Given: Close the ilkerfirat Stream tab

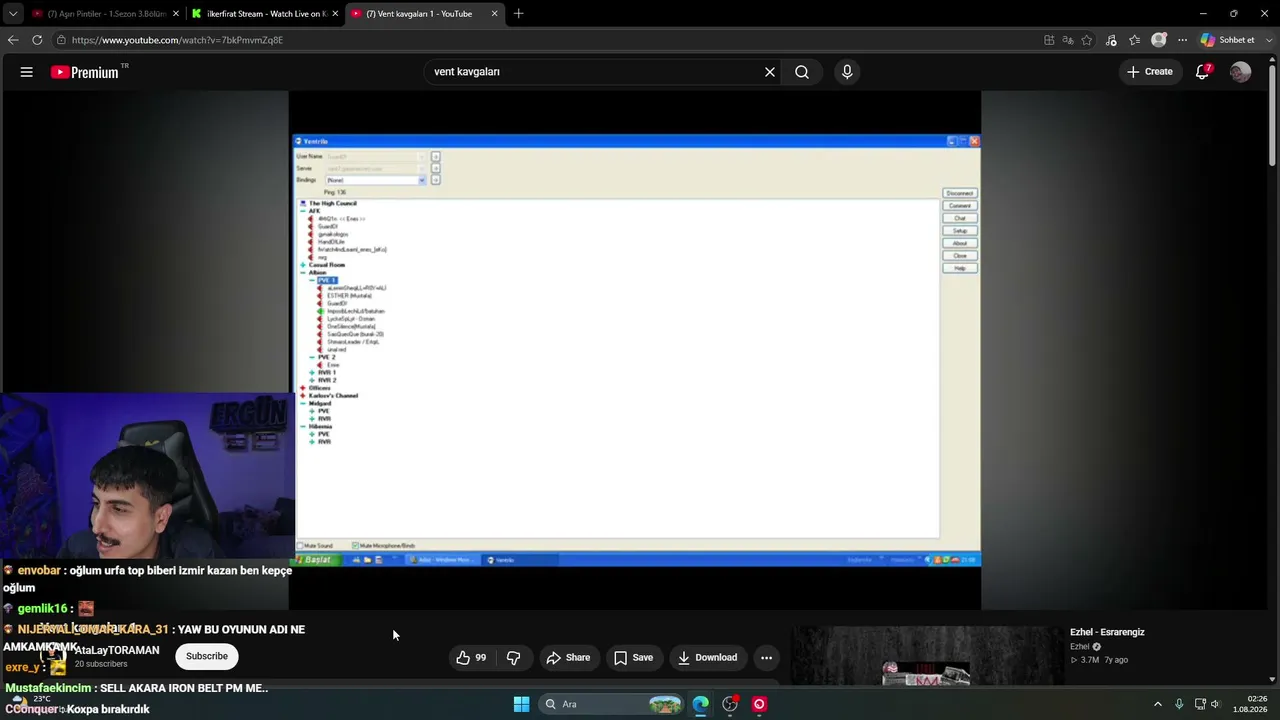Looking at the screenshot, I should click(335, 14).
